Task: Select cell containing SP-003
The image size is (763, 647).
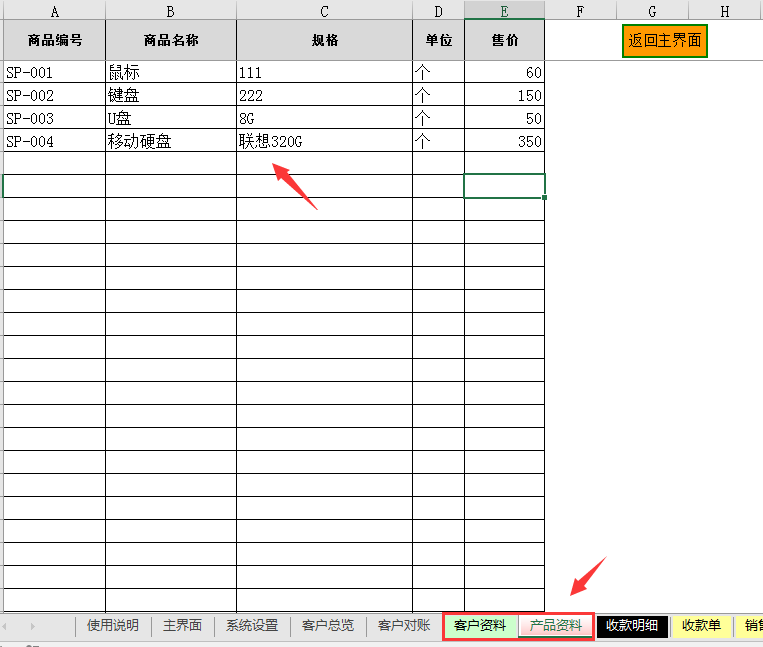Action: tap(54, 118)
